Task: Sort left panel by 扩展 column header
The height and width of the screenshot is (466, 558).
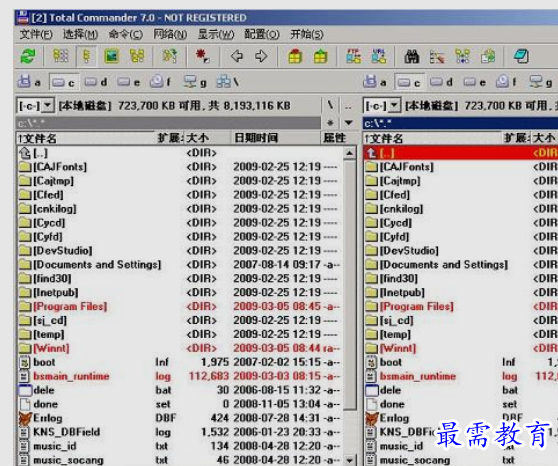Action: tap(170, 138)
